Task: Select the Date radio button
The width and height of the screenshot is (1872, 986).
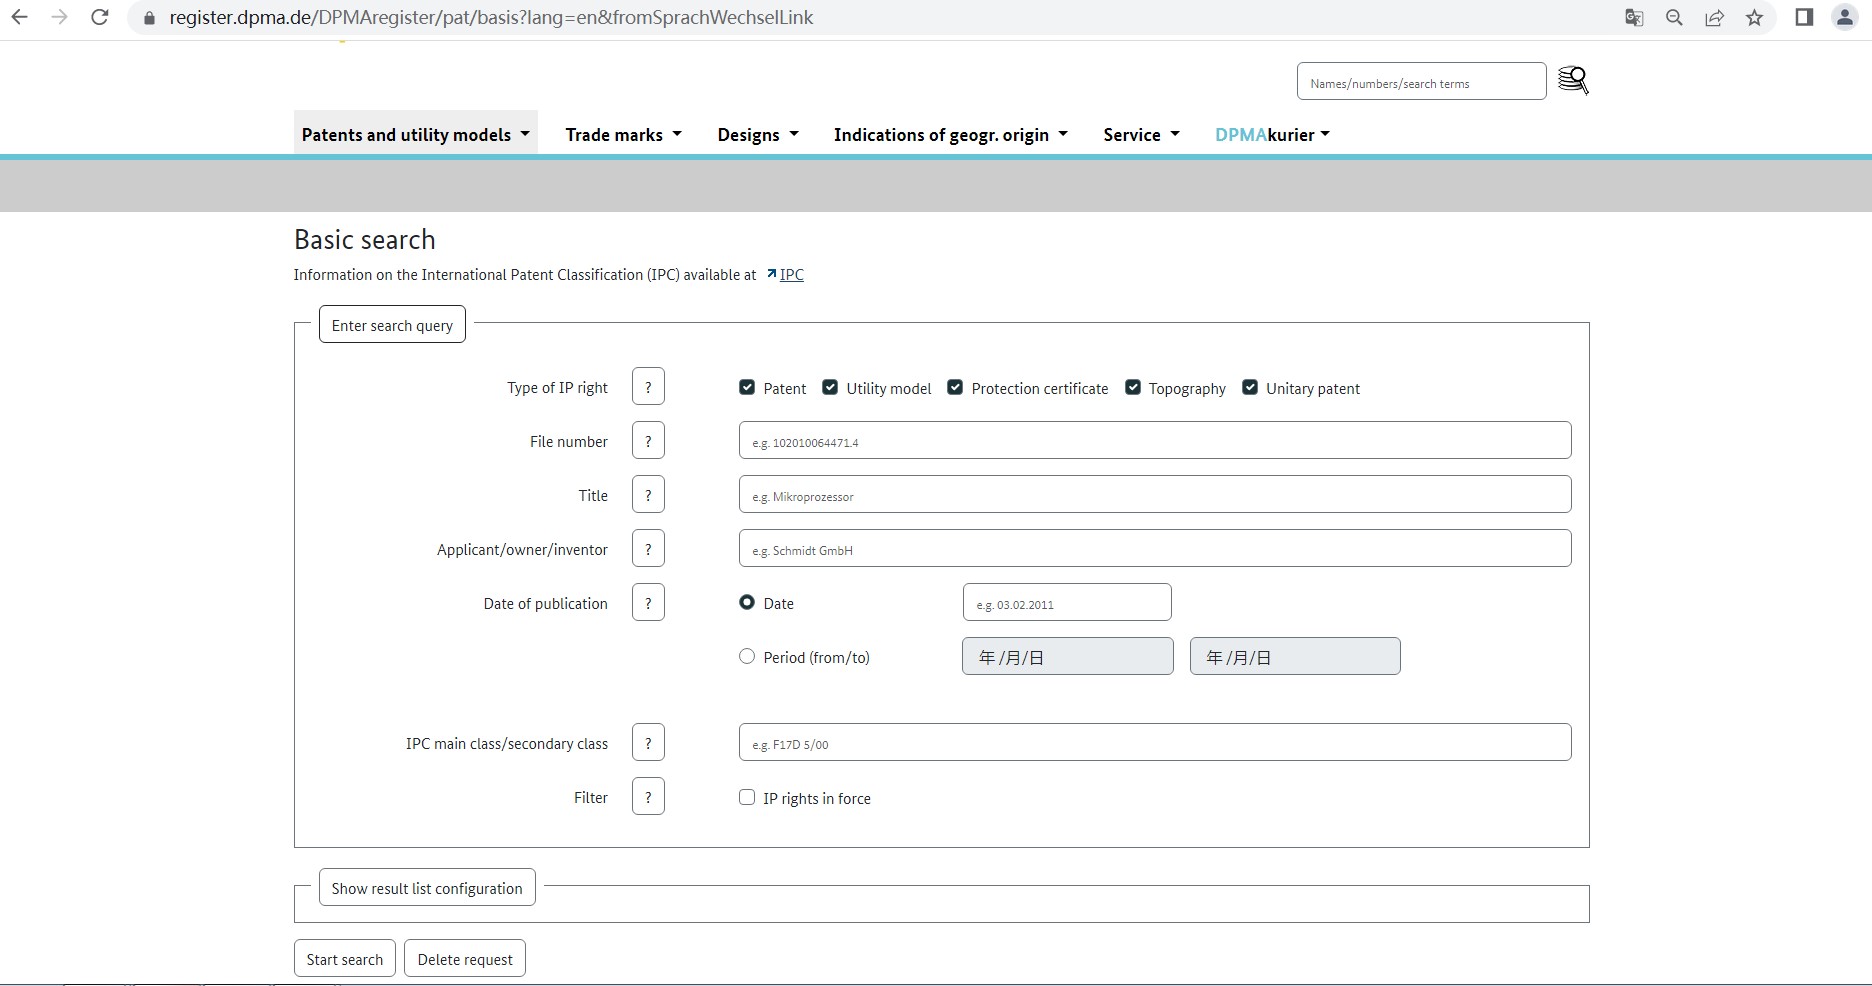Action: (747, 602)
